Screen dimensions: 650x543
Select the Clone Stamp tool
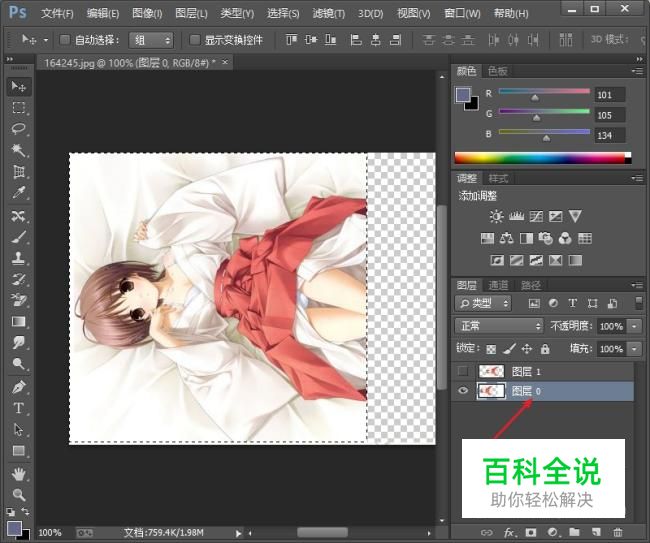19,258
